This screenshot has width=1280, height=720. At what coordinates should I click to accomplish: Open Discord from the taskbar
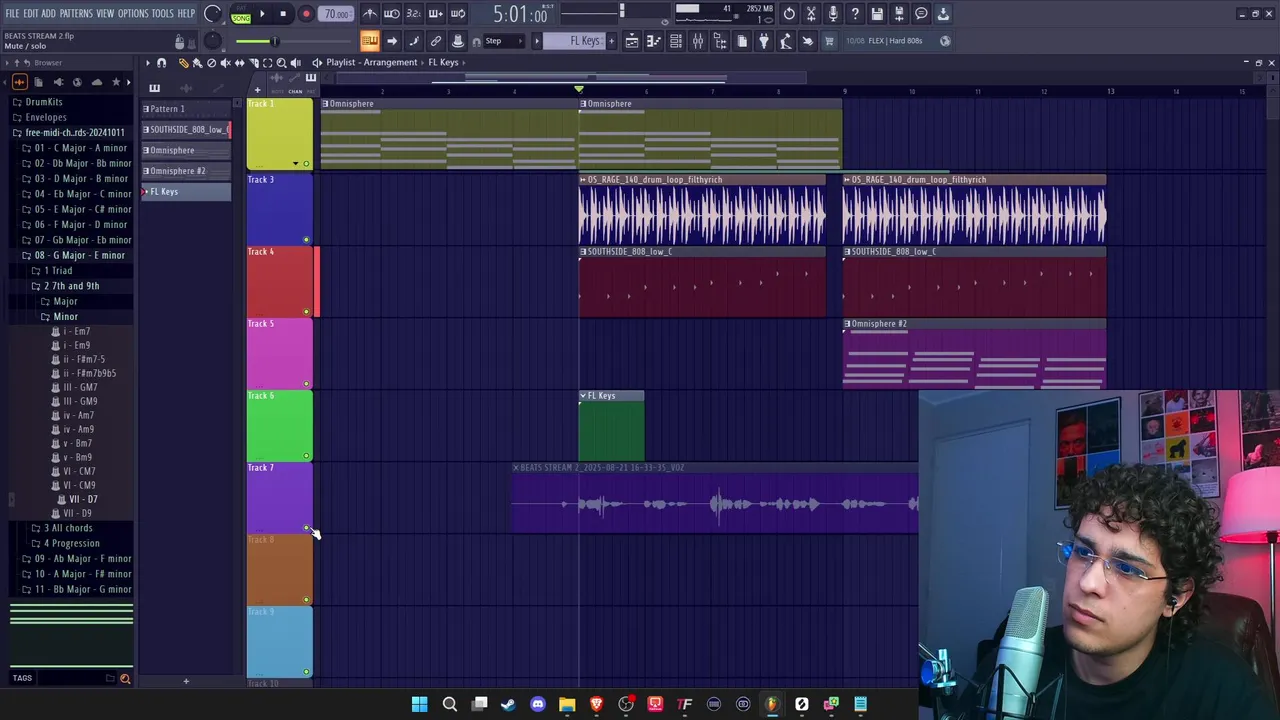coord(538,704)
